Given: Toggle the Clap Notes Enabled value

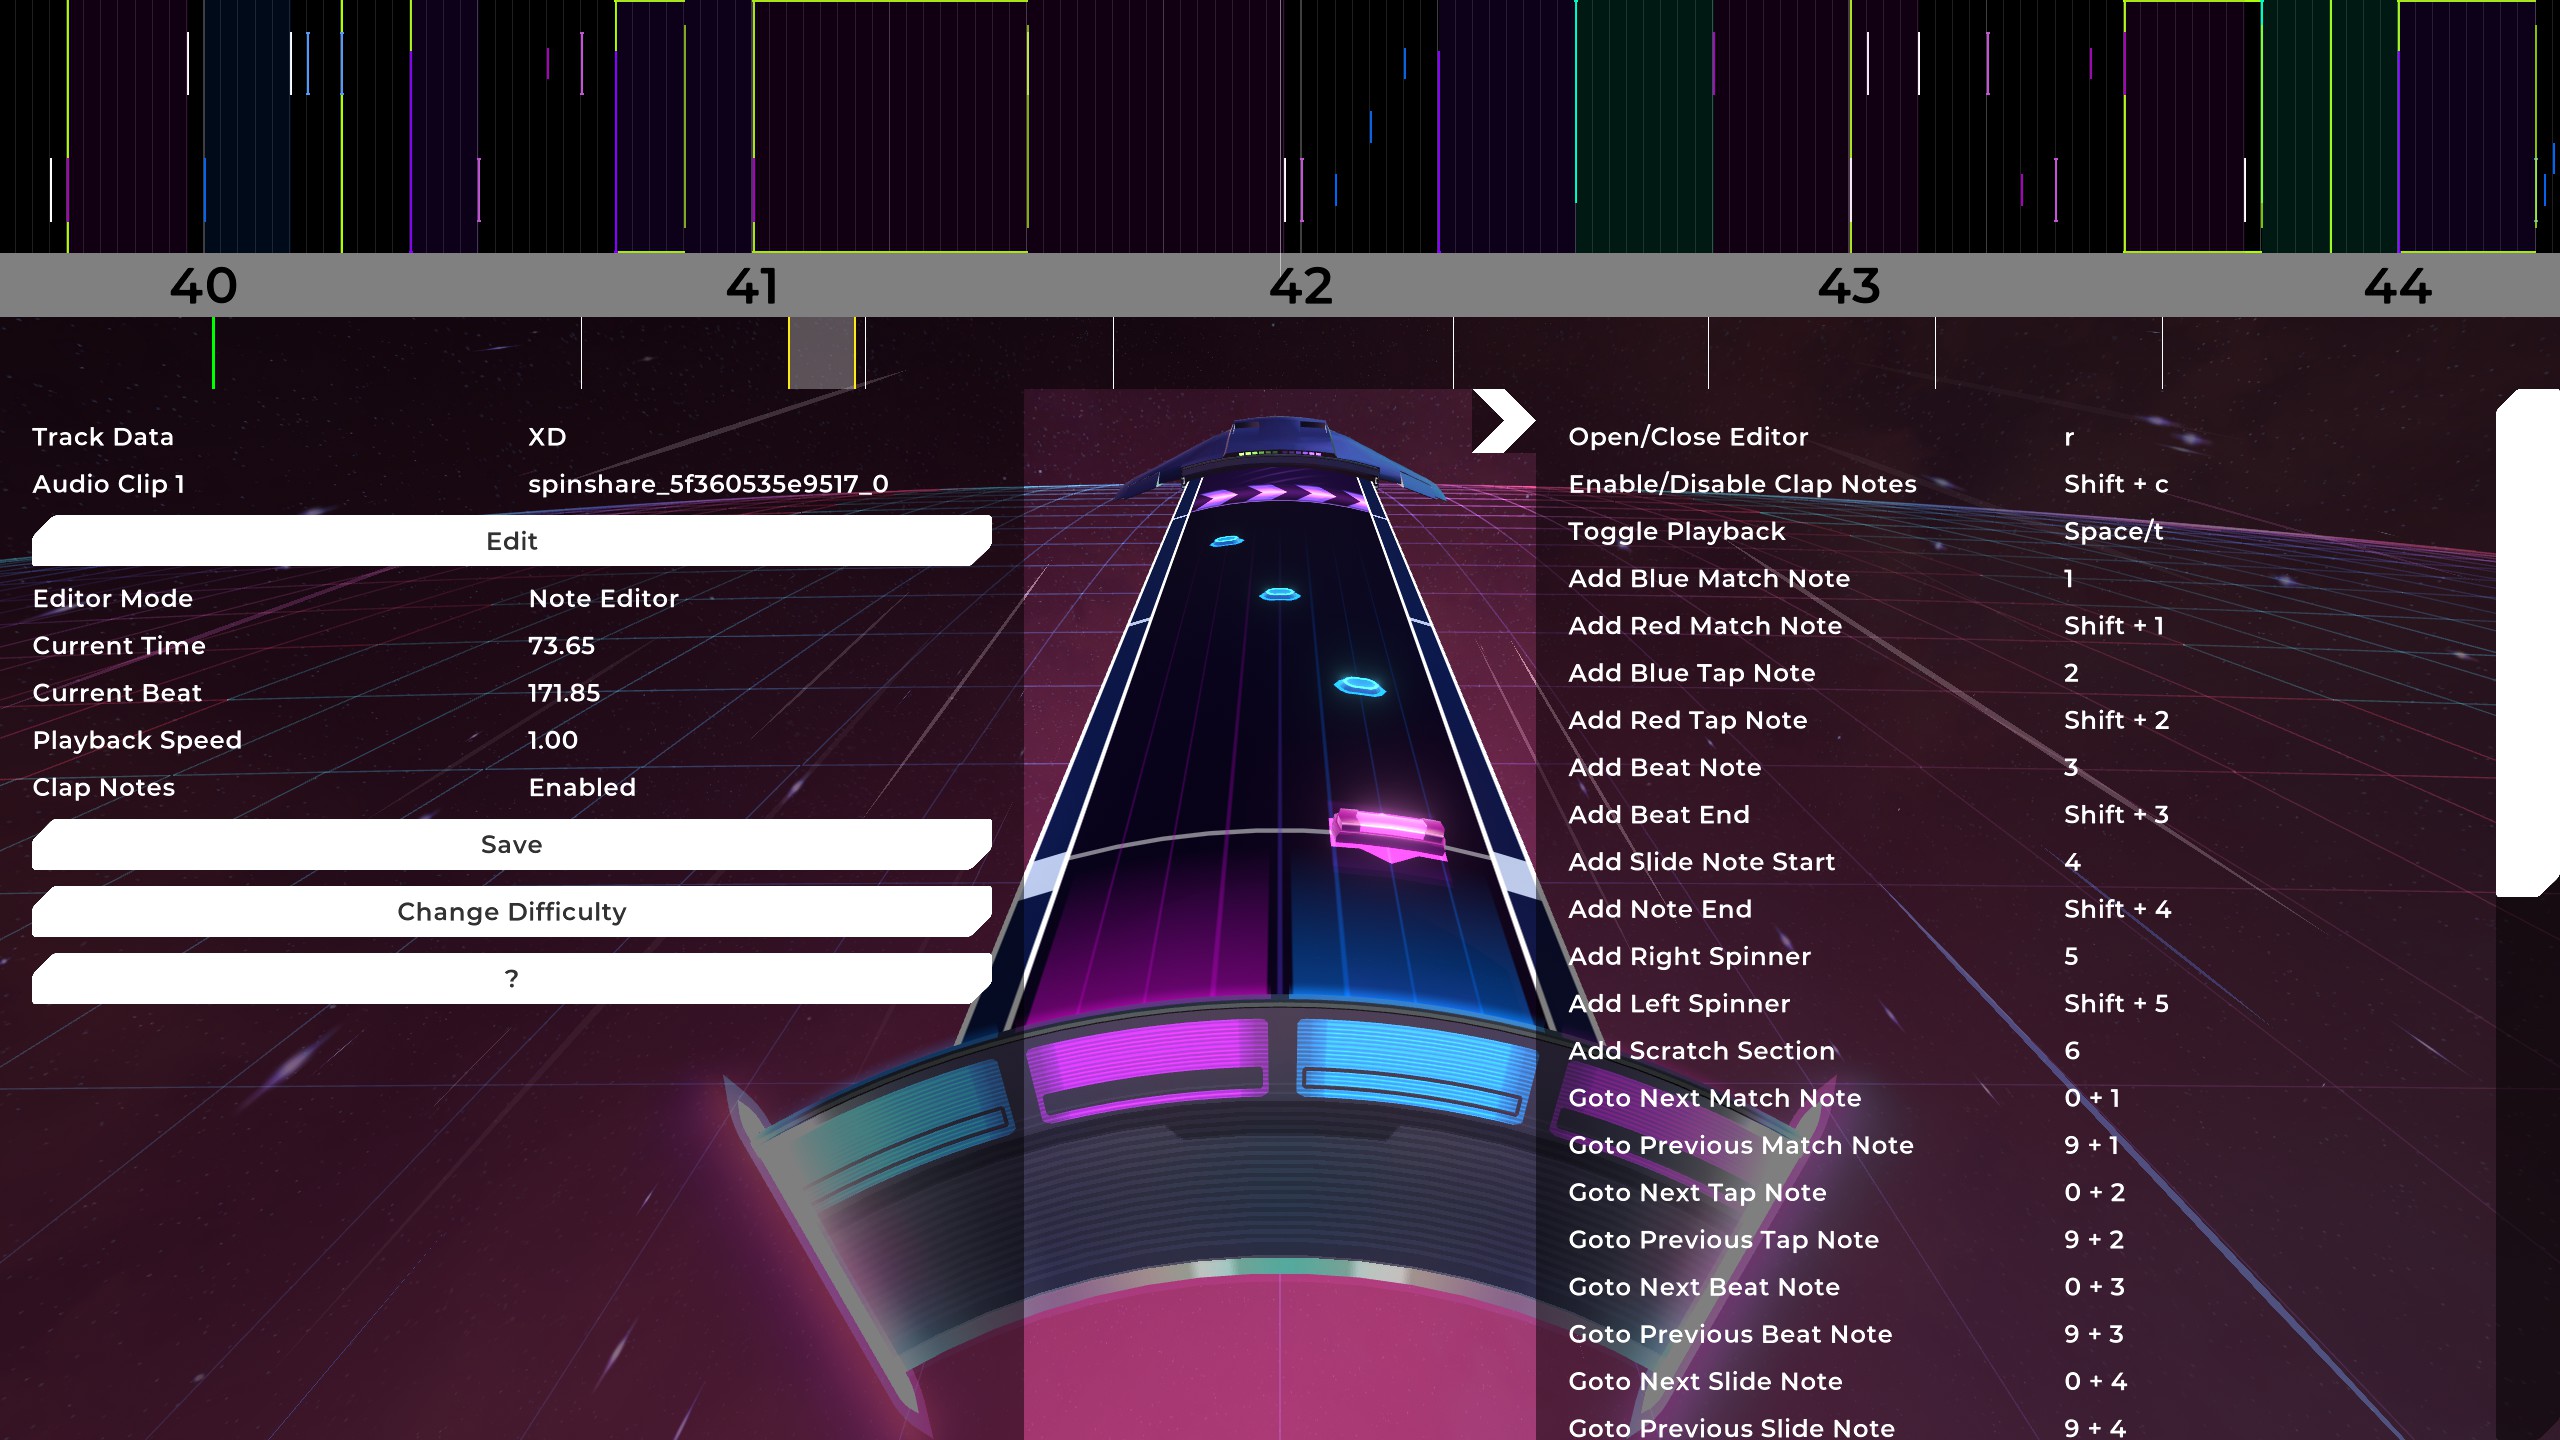Looking at the screenshot, I should (x=582, y=788).
